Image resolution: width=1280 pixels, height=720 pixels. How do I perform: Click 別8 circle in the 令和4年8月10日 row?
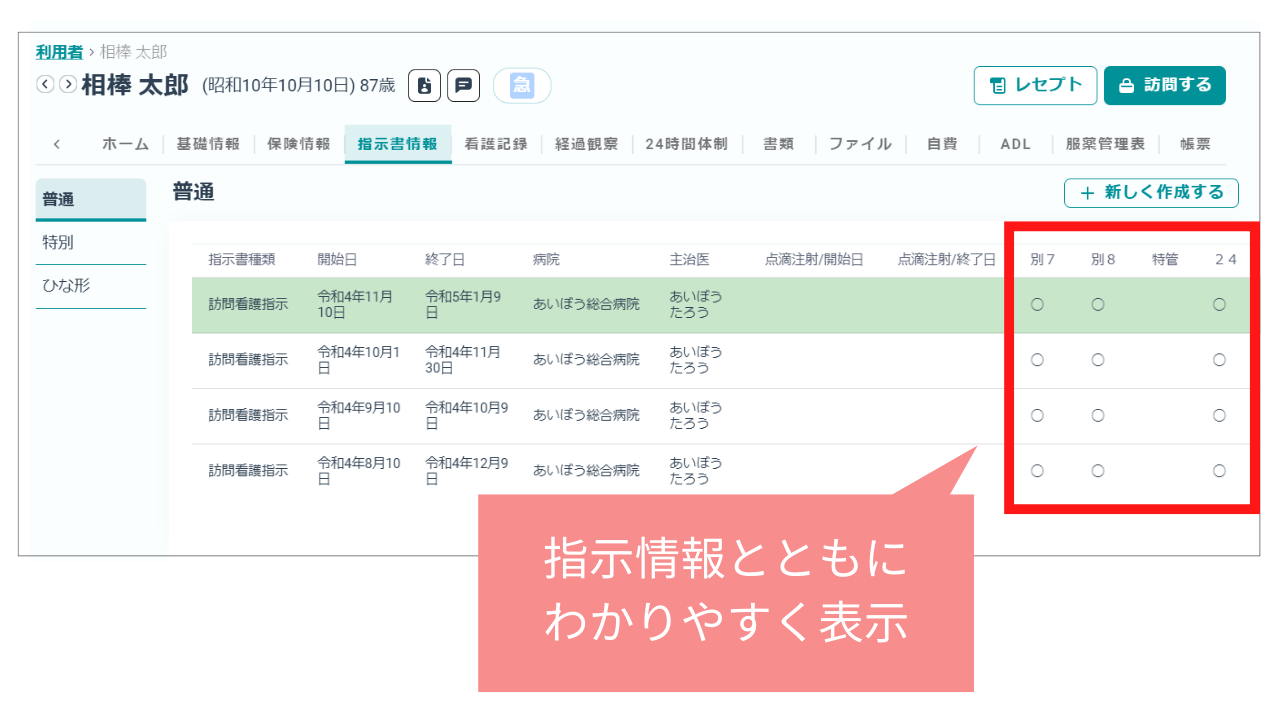point(1098,471)
